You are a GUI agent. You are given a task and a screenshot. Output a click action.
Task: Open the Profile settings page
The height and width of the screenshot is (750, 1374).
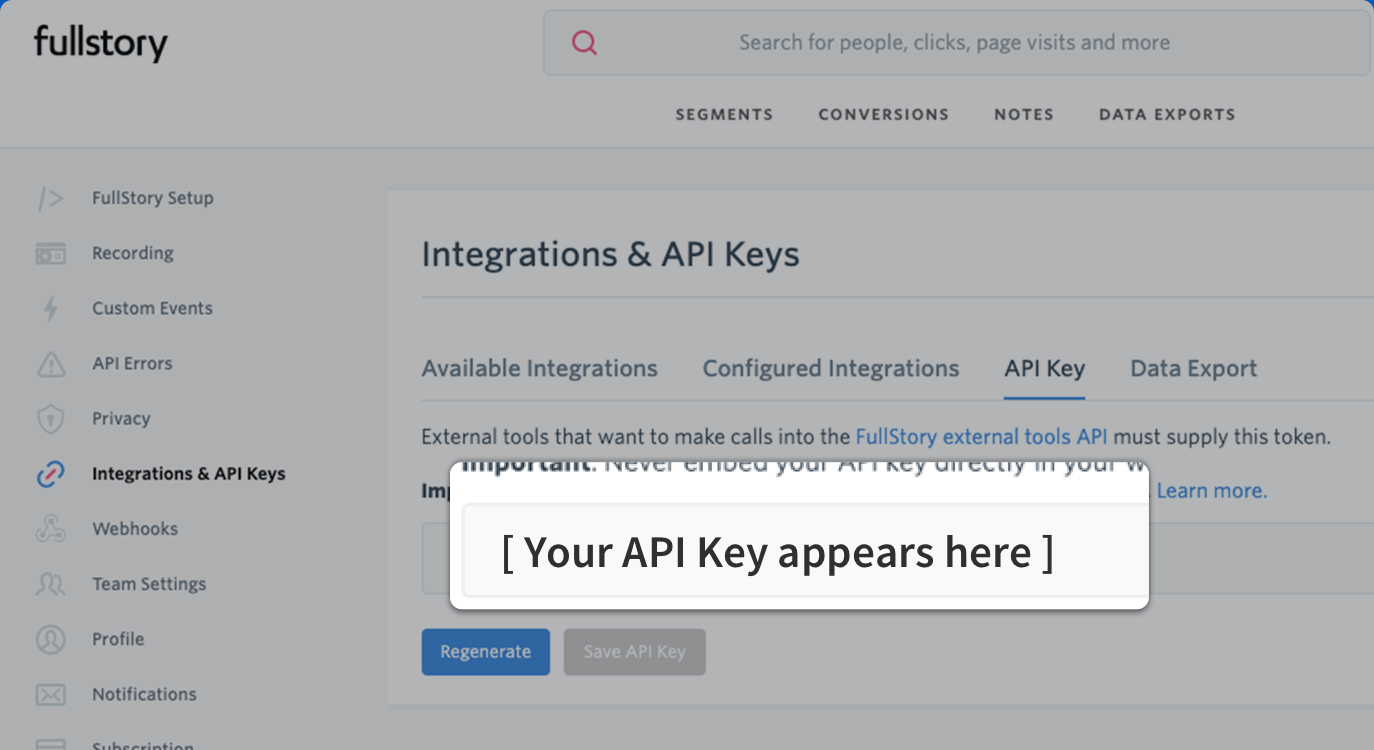pos(118,639)
